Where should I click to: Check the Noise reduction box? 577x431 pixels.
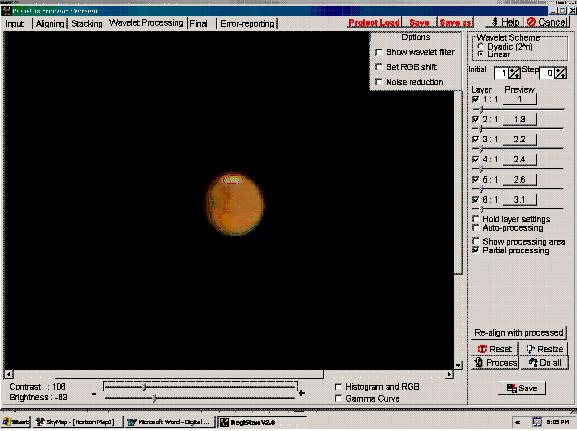[x=379, y=82]
